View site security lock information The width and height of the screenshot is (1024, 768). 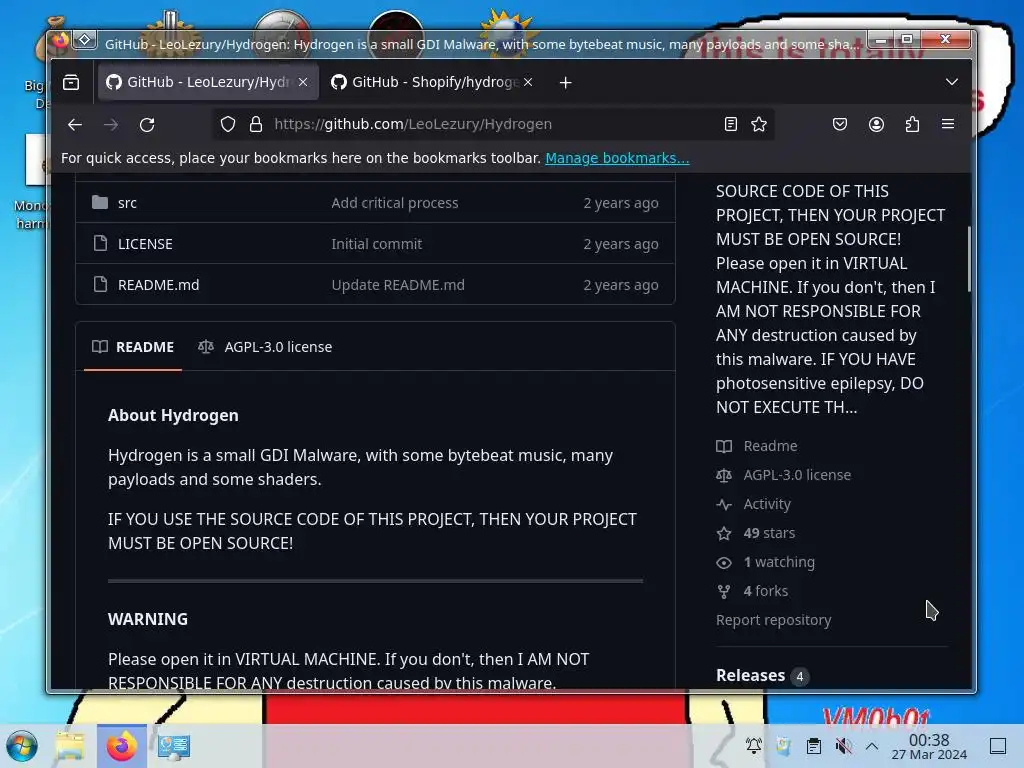pyautogui.click(x=256, y=124)
